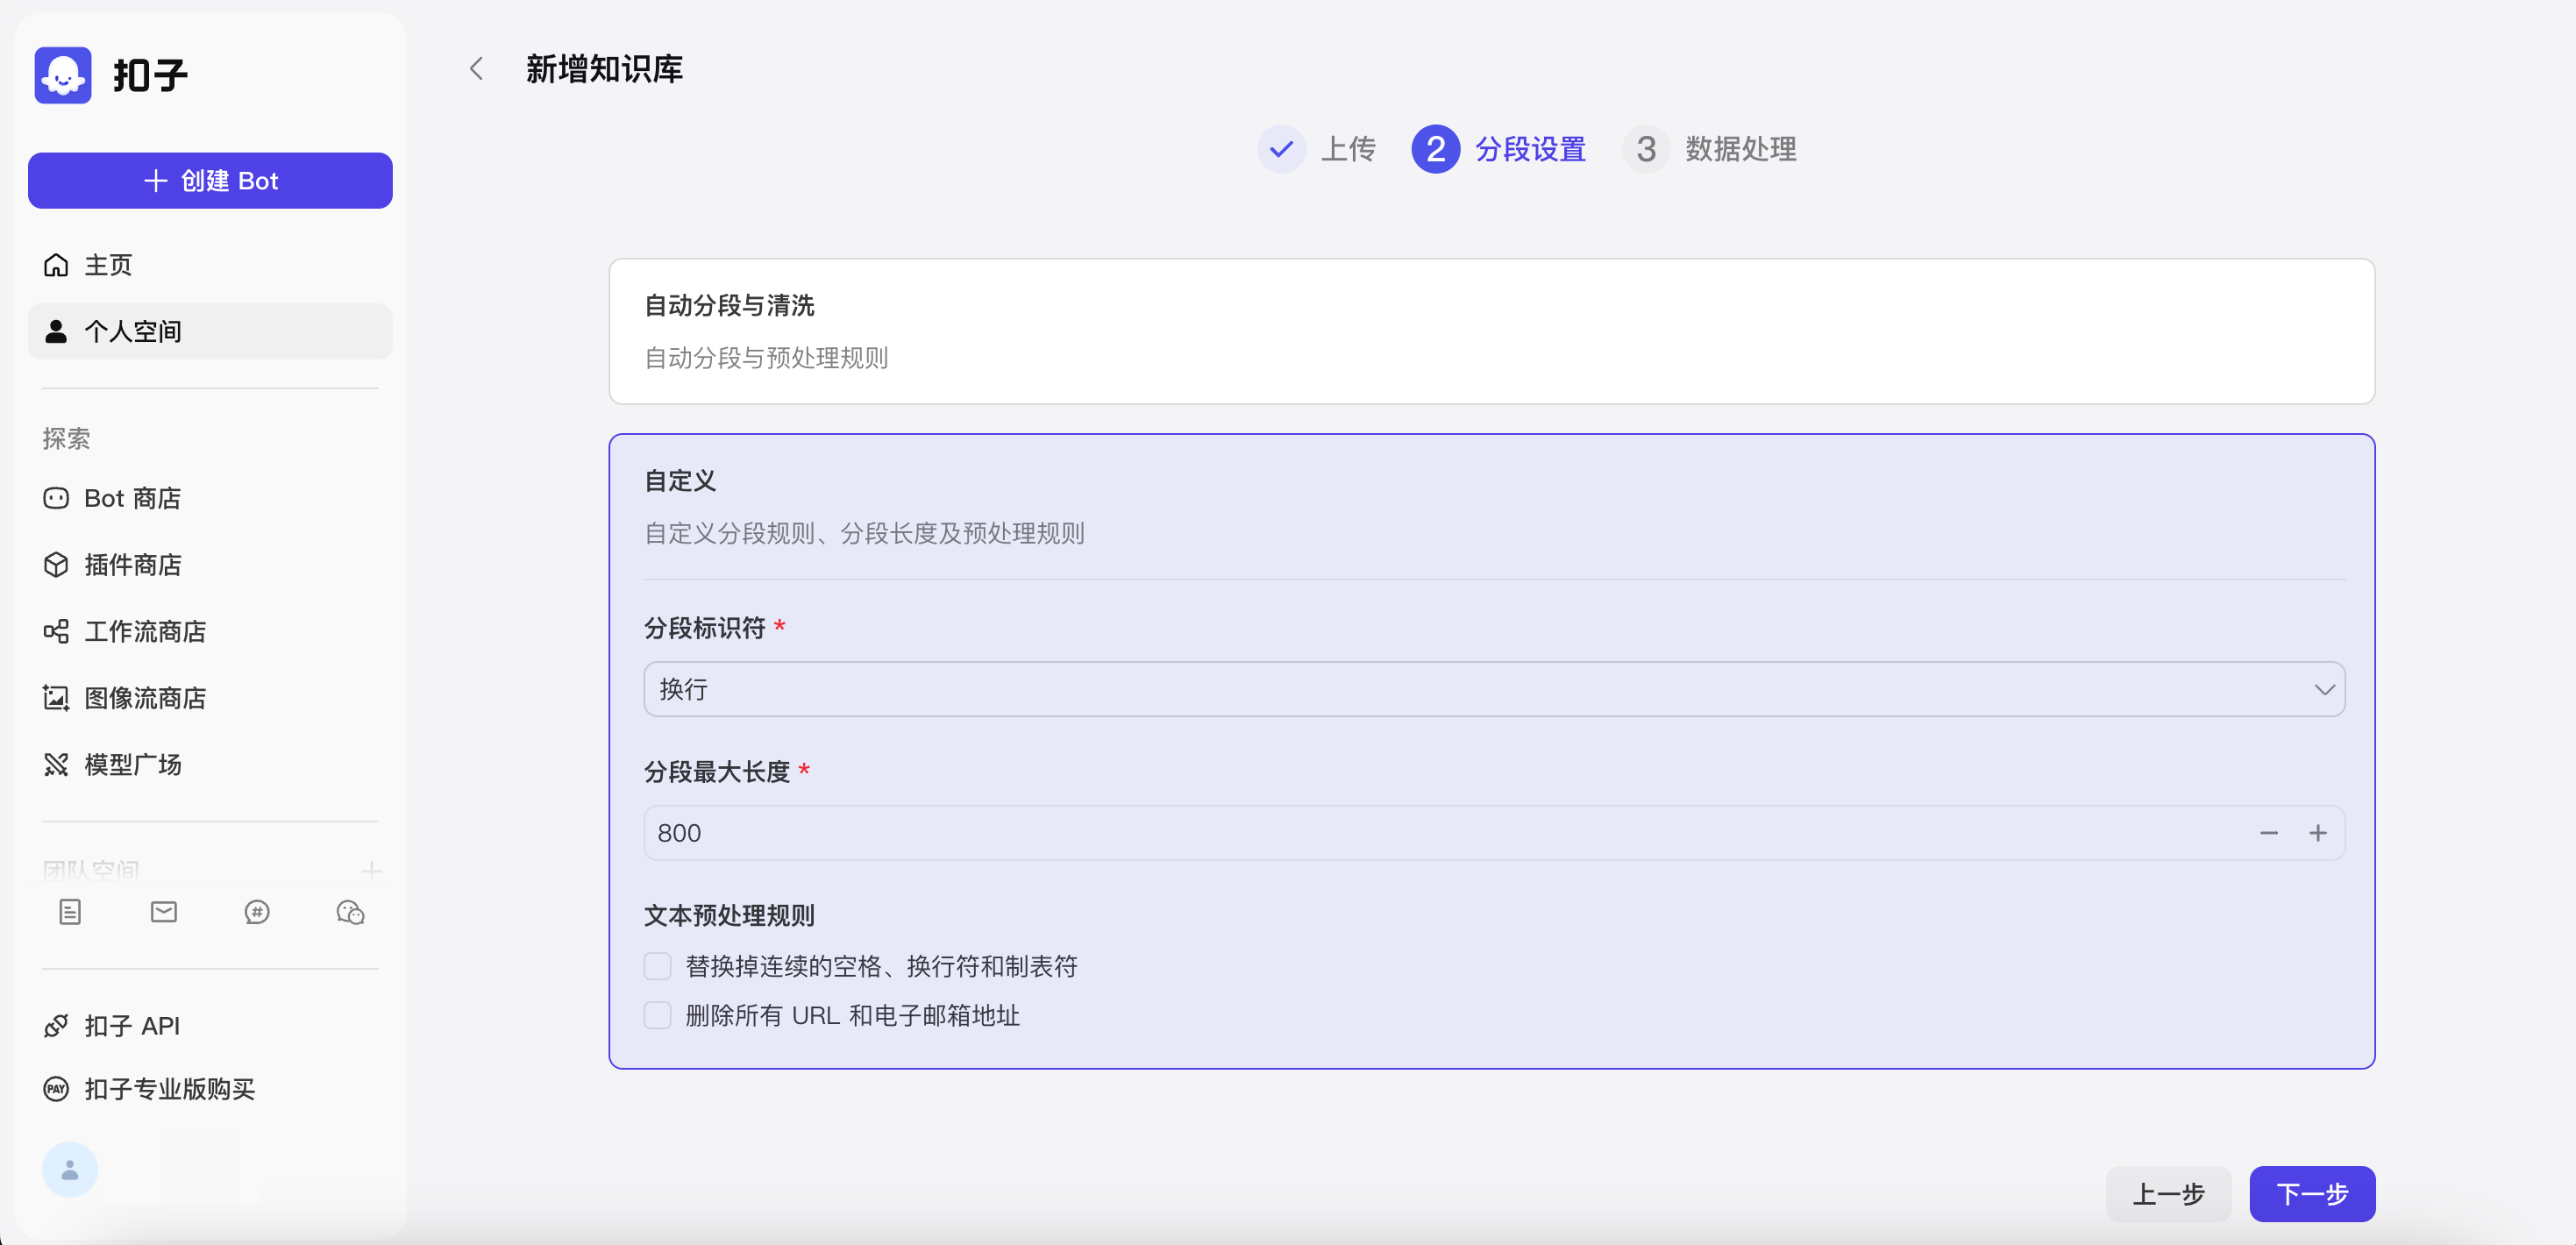Open the WeChat contact icon near 团队空间
Viewport: 2576px width, 1245px height.
point(350,912)
